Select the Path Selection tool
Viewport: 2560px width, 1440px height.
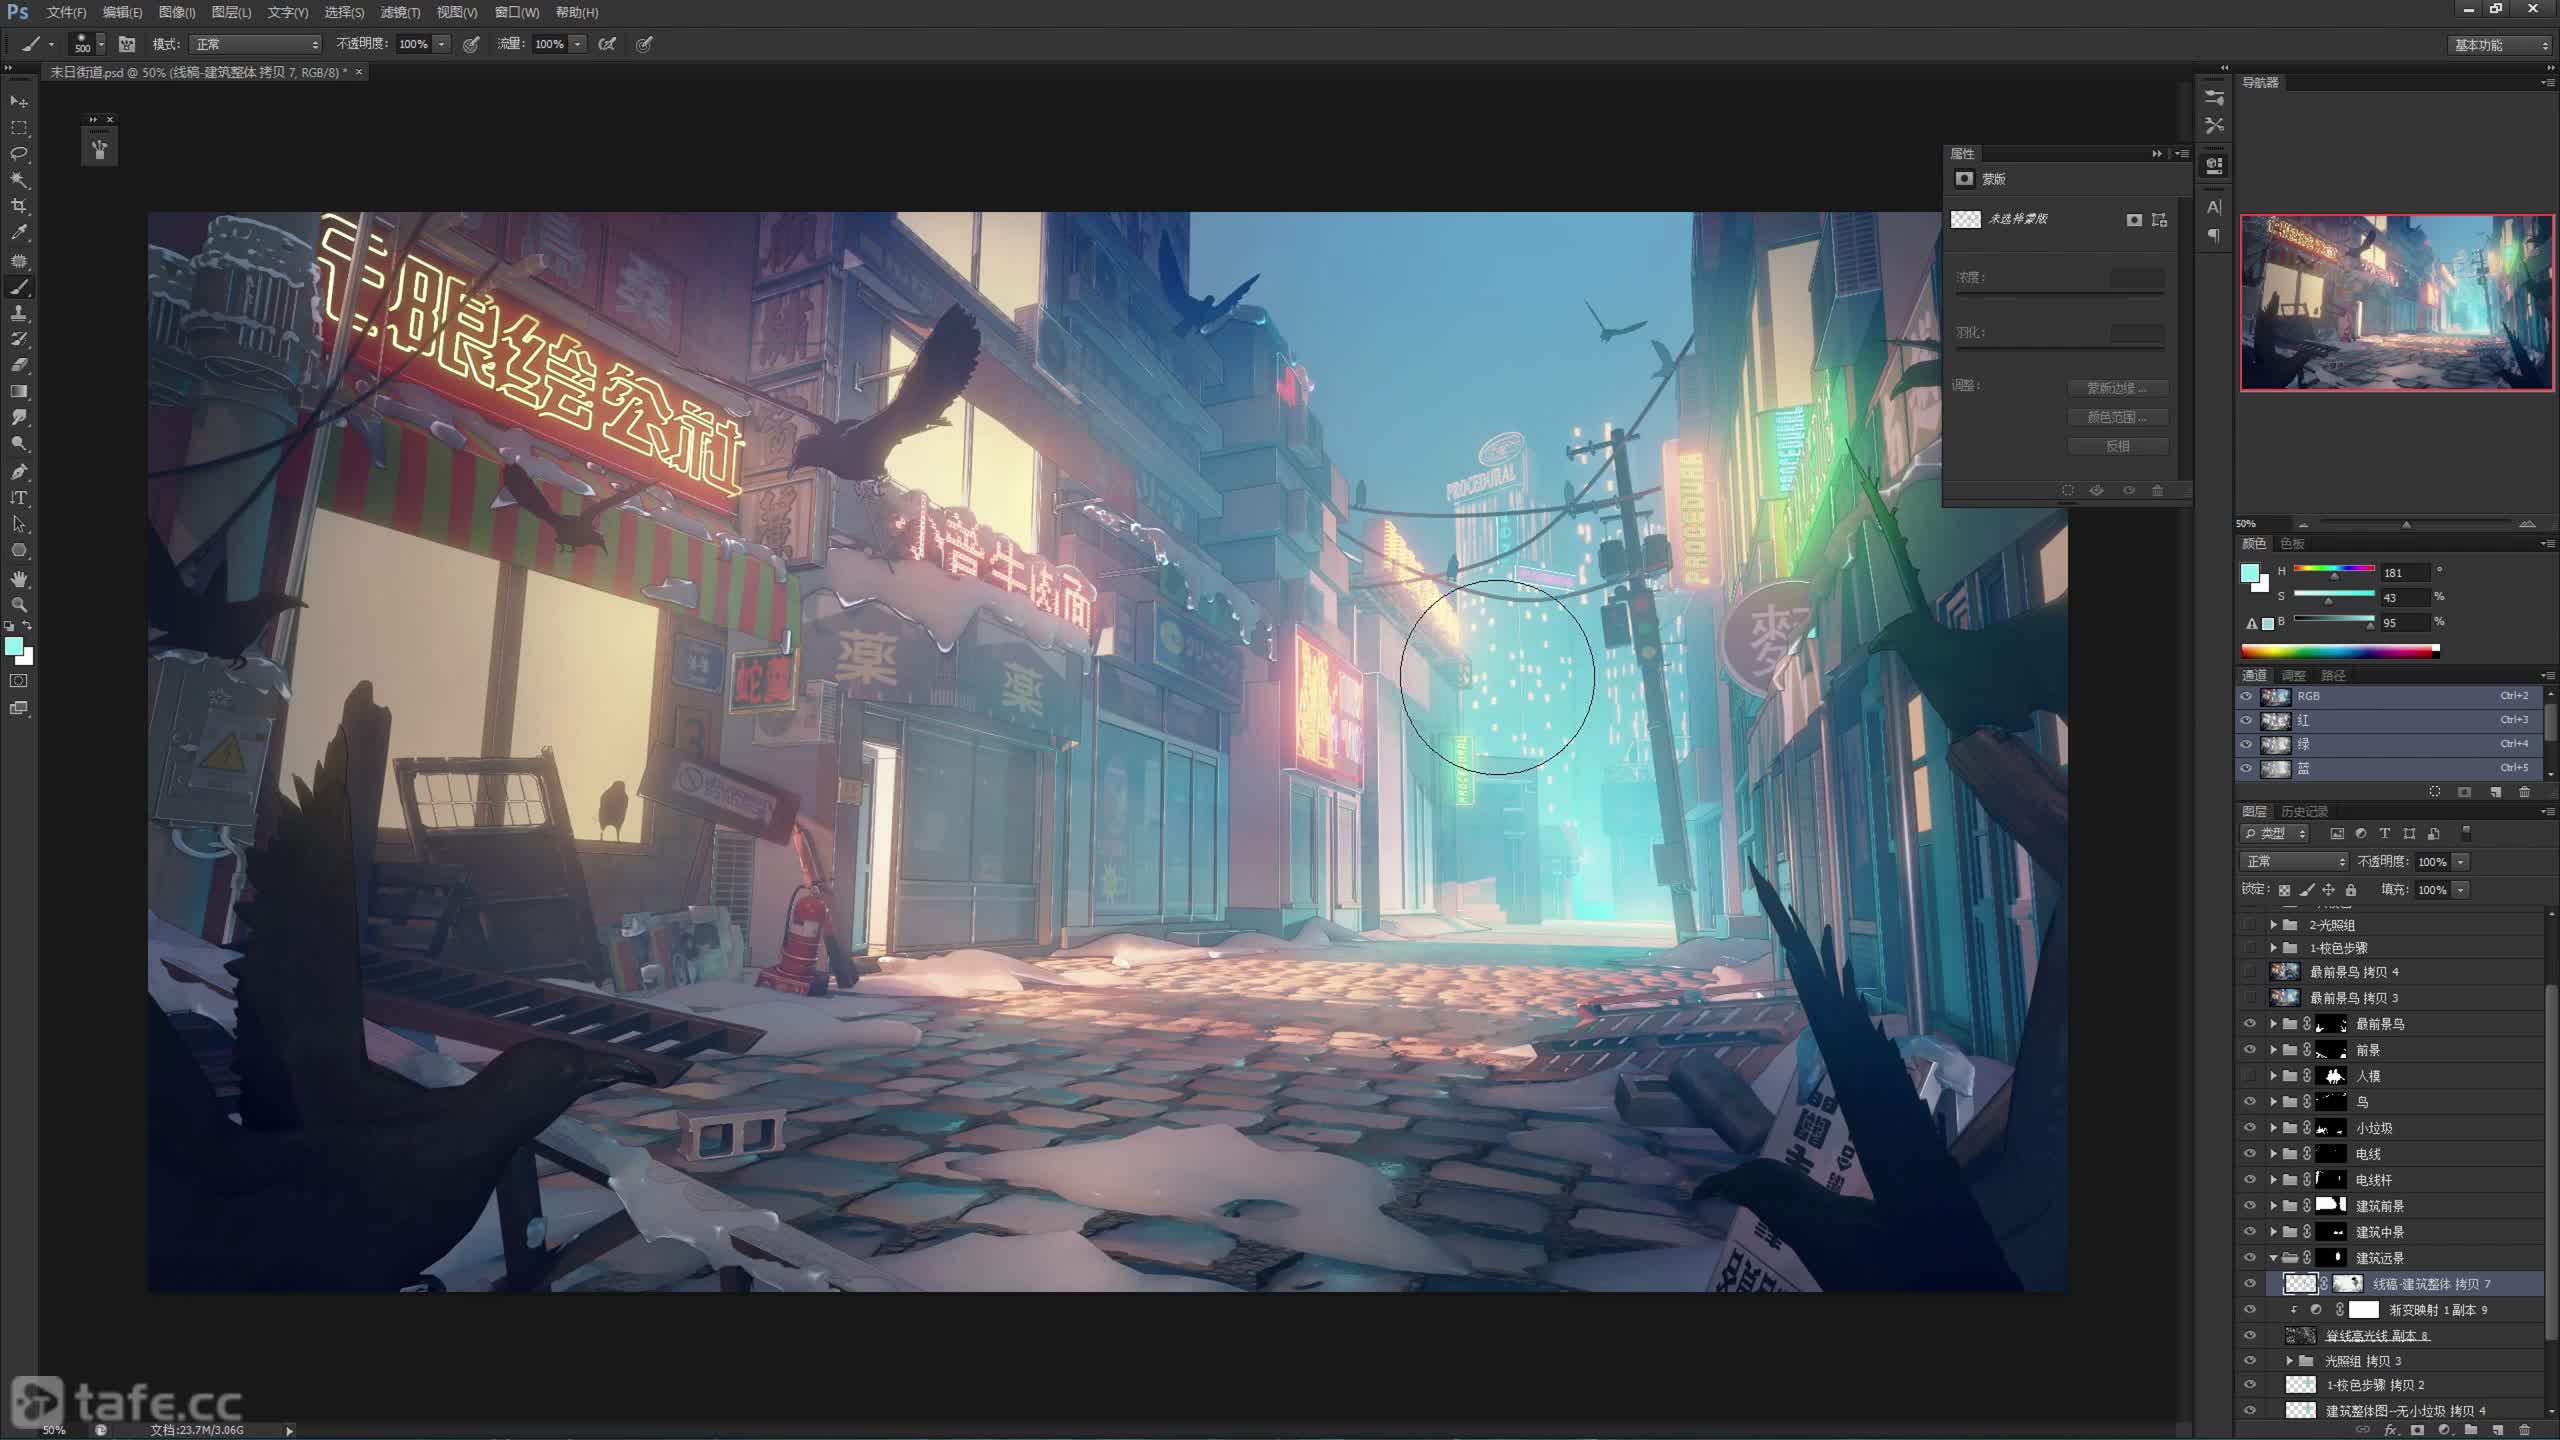pyautogui.click(x=19, y=524)
